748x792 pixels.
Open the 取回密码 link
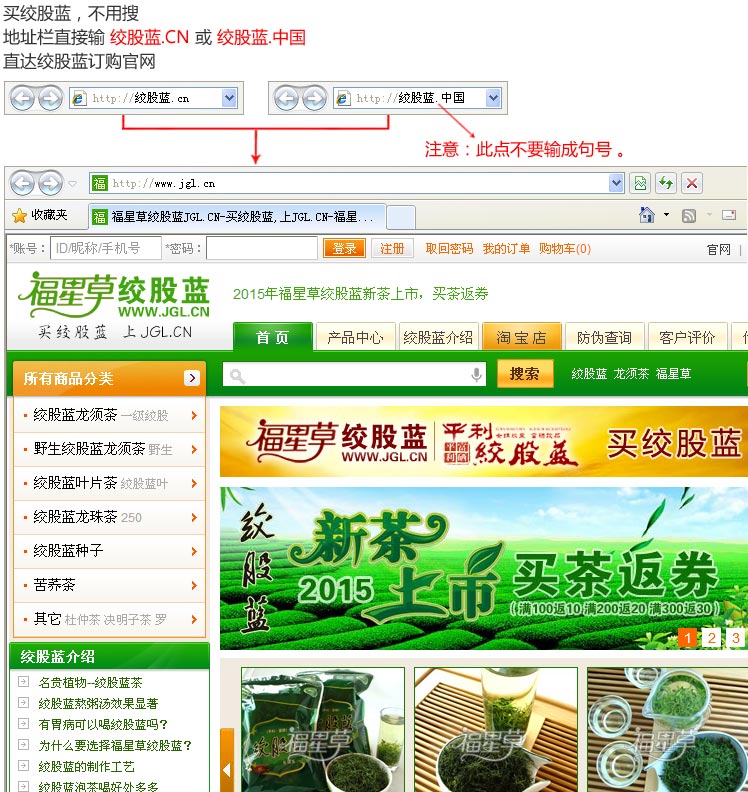[449, 249]
